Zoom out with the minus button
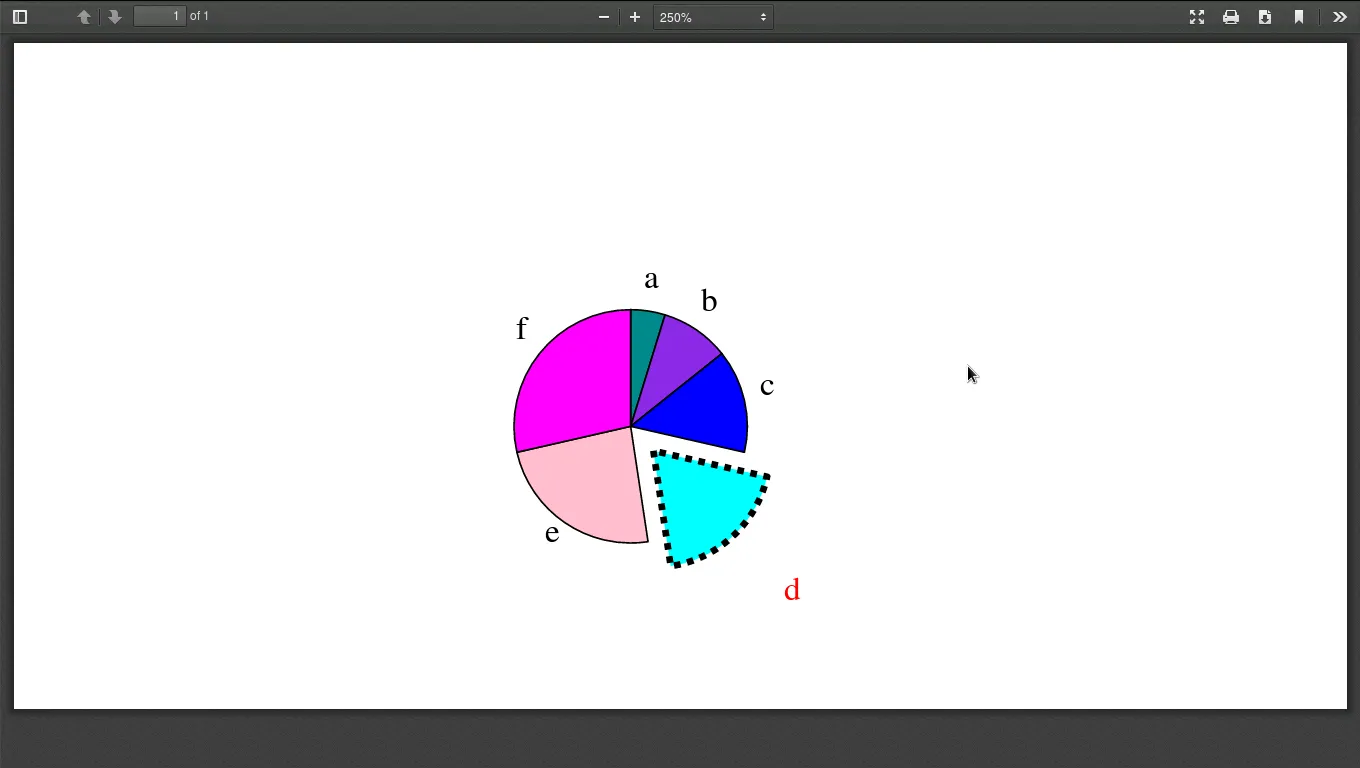 [604, 17]
